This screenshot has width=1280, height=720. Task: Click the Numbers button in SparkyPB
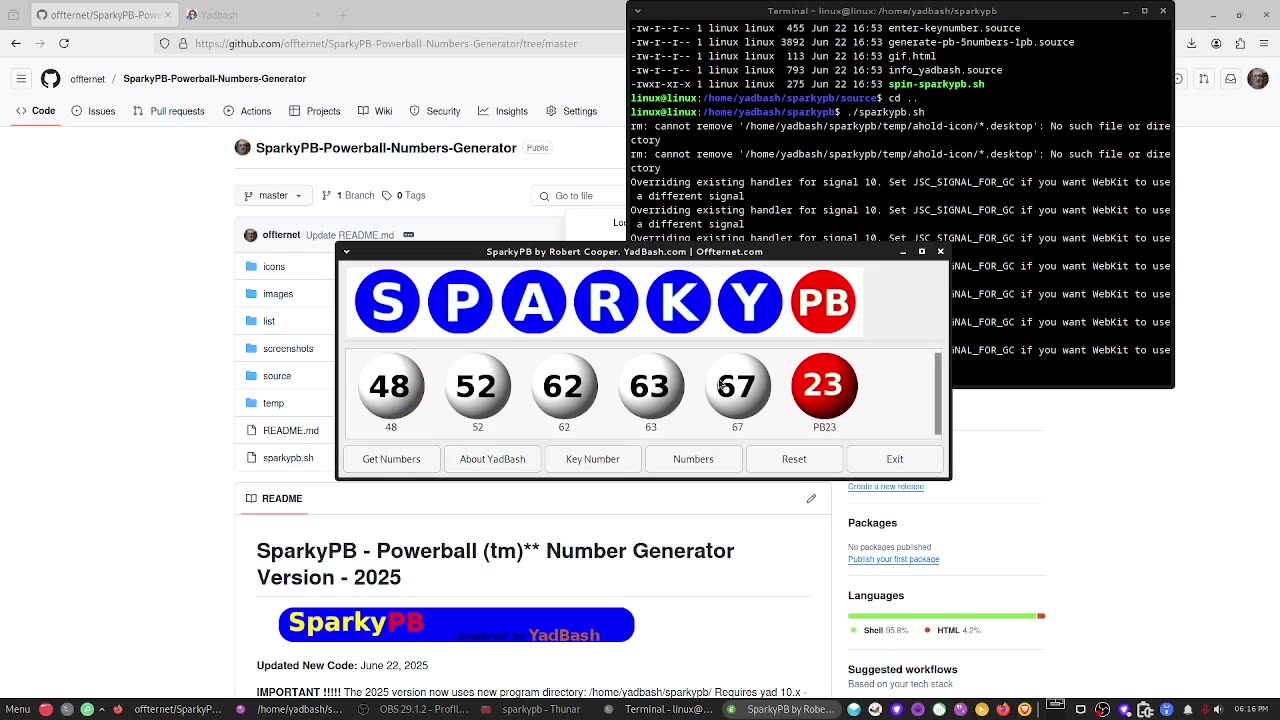point(693,459)
